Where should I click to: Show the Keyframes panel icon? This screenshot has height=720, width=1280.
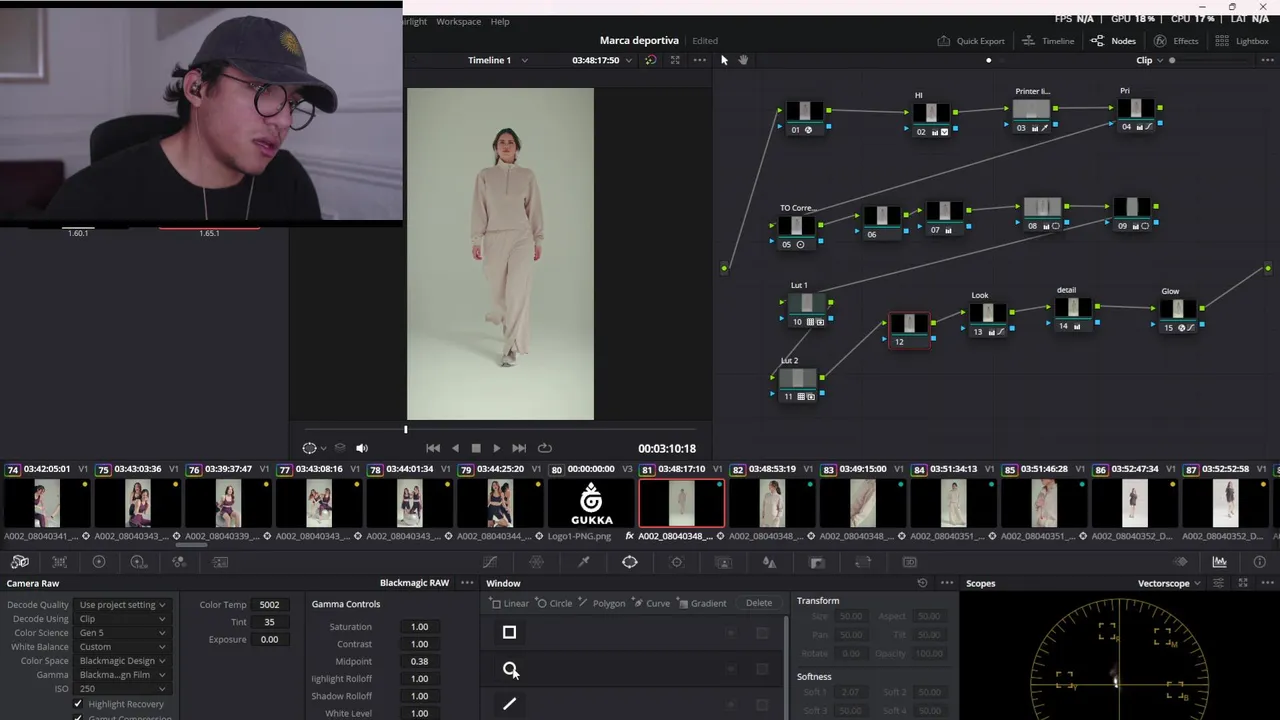pyautogui.click(x=1180, y=562)
